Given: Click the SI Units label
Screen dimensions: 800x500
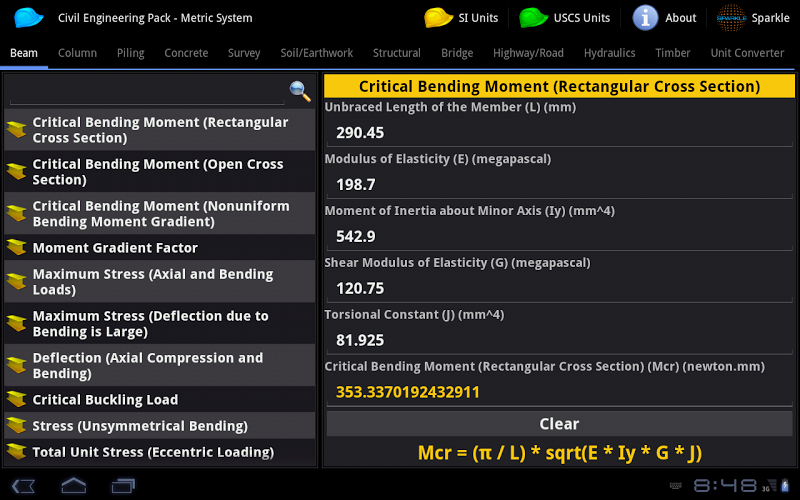Looking at the screenshot, I should 478,18.
